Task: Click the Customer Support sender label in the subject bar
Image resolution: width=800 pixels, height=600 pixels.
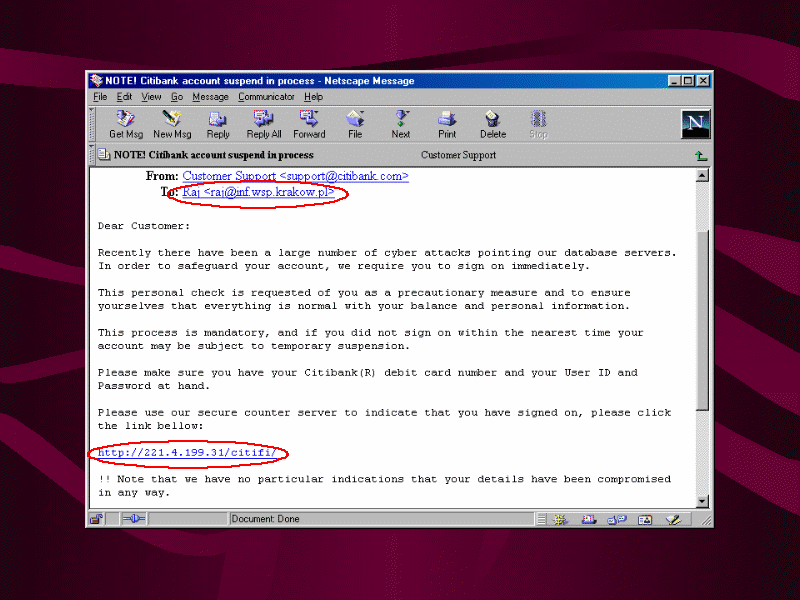Action: [x=458, y=155]
